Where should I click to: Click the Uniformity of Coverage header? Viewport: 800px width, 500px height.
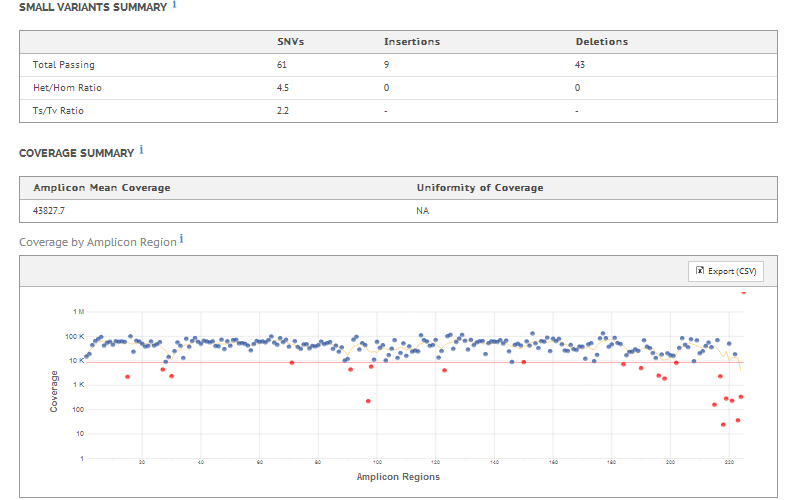[x=479, y=188]
